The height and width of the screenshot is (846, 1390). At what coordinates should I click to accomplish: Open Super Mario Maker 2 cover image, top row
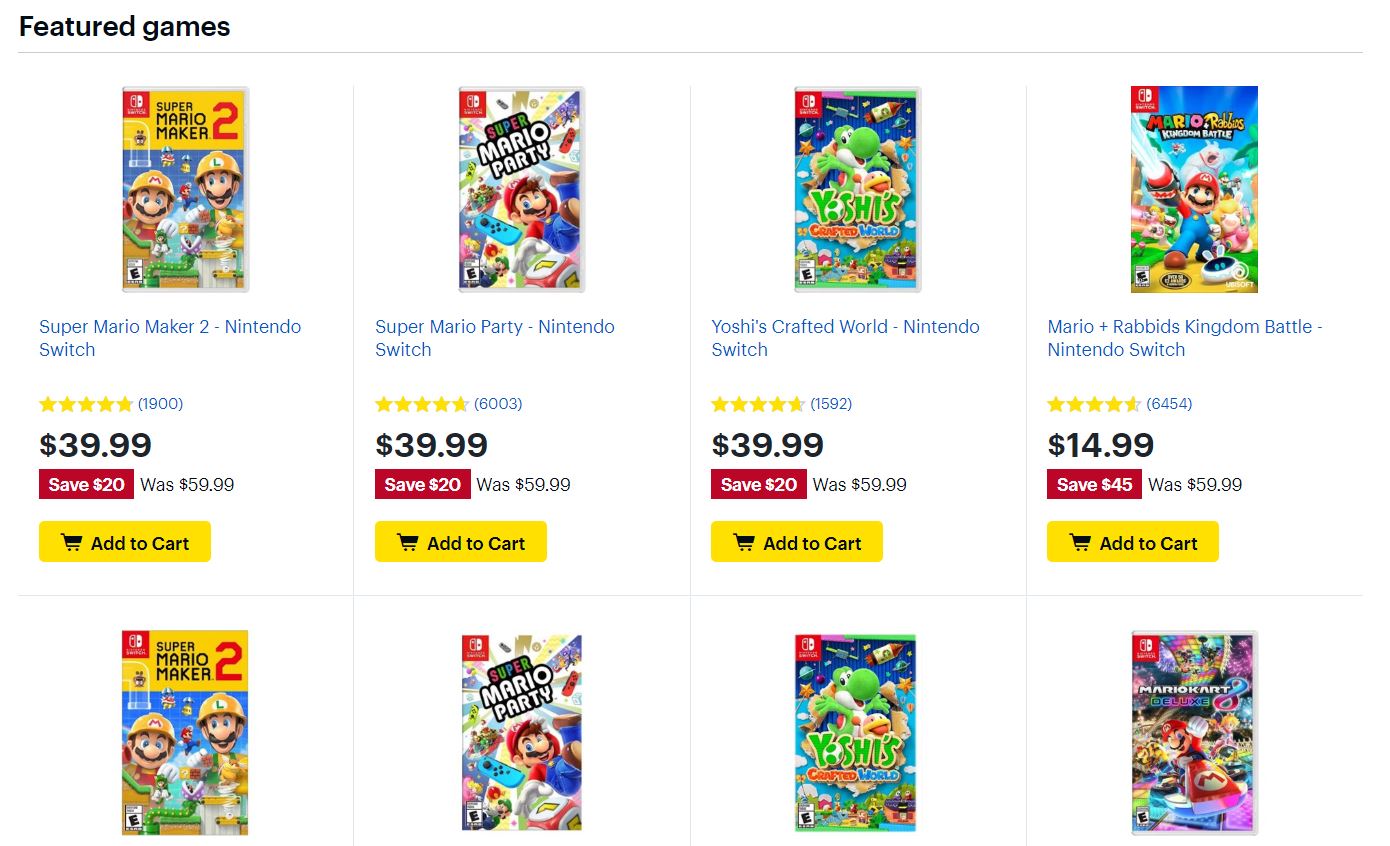coord(185,190)
